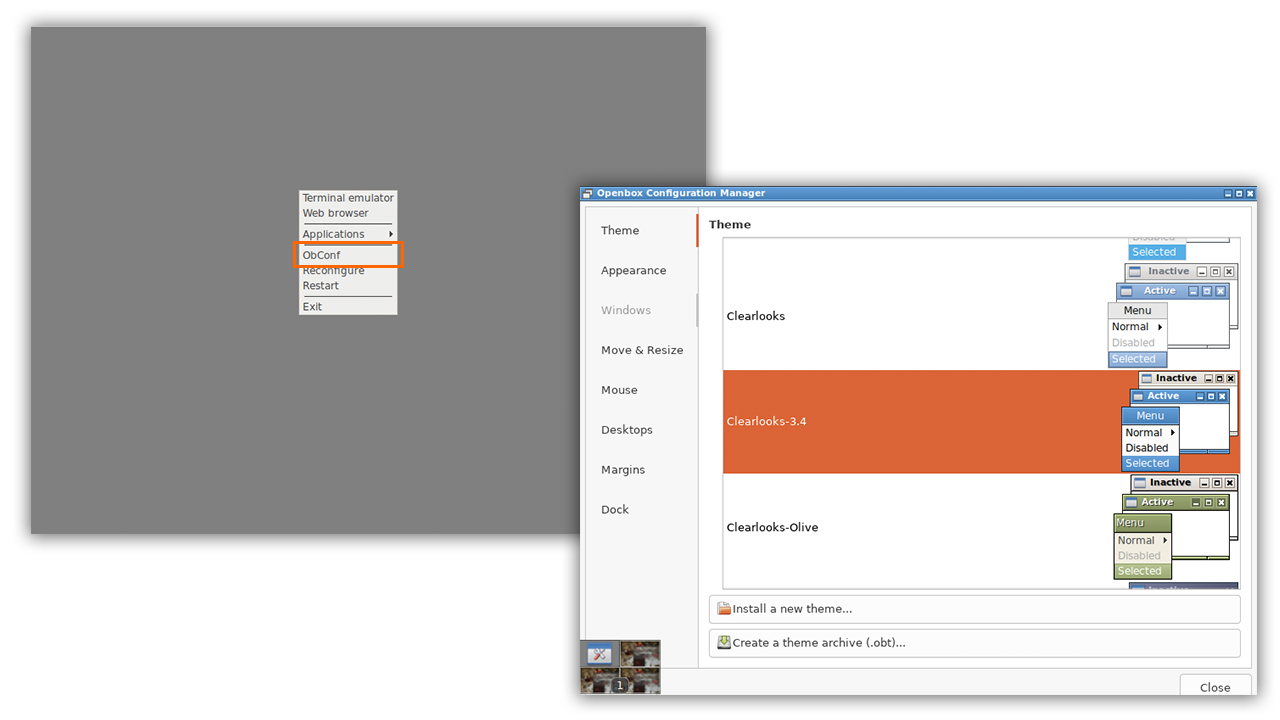This screenshot has height=720, width=1280.
Task: Select Exit in the desktop menu
Action: click(x=348, y=307)
